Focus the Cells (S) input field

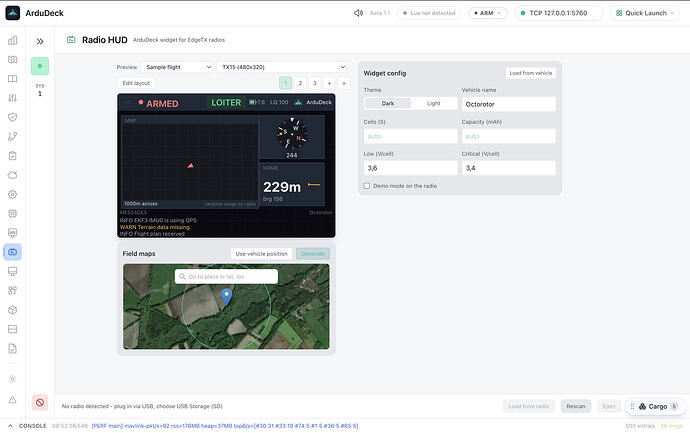pyautogui.click(x=411, y=136)
